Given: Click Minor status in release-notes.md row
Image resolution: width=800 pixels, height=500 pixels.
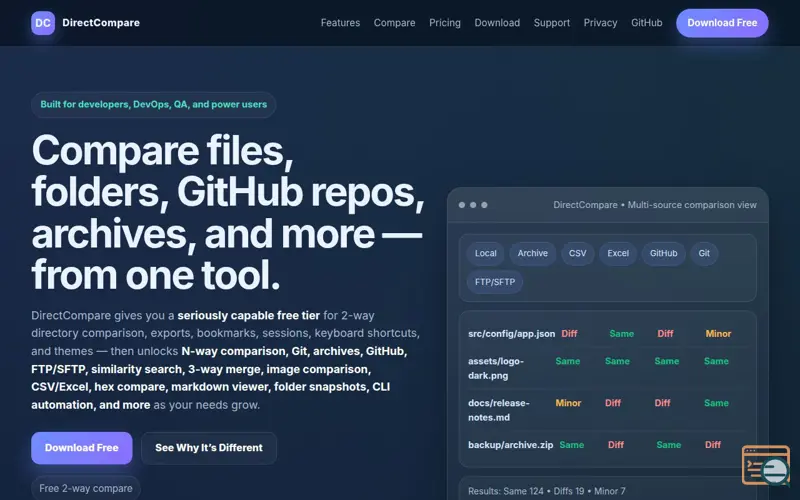Looking at the screenshot, I should pos(568,403).
